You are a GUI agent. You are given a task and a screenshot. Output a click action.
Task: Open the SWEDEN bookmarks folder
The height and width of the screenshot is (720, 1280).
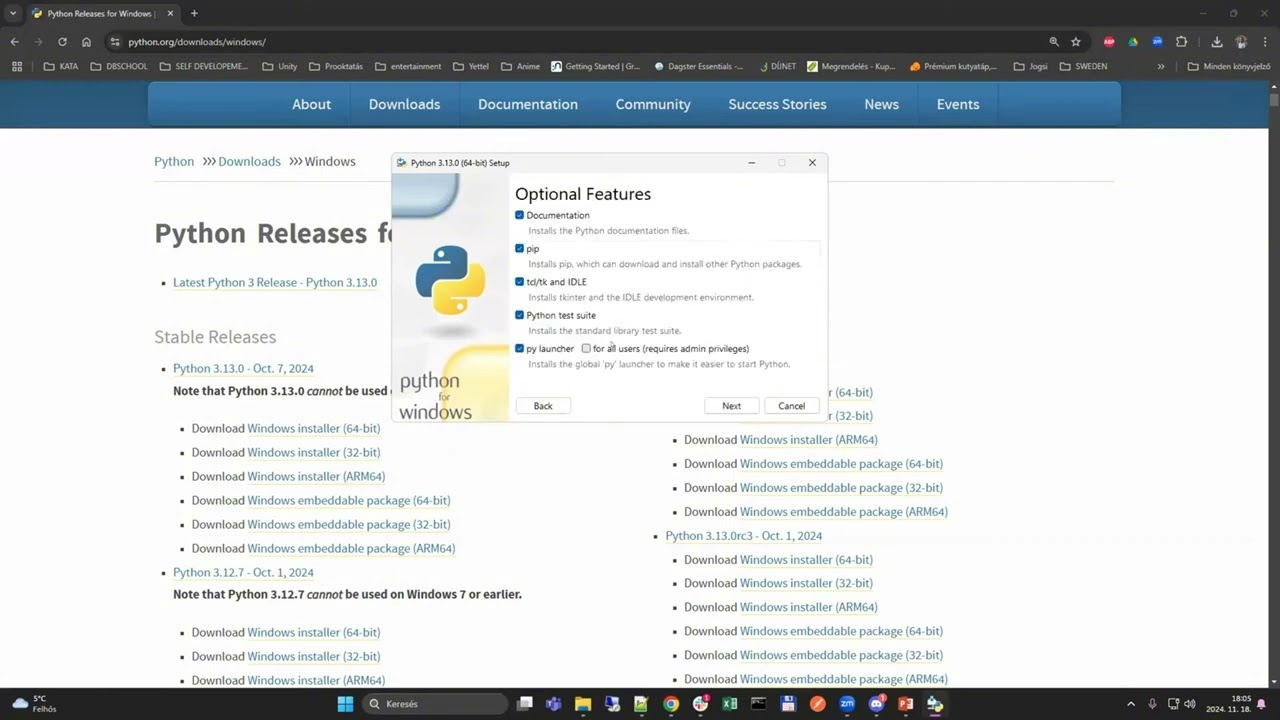(1083, 66)
